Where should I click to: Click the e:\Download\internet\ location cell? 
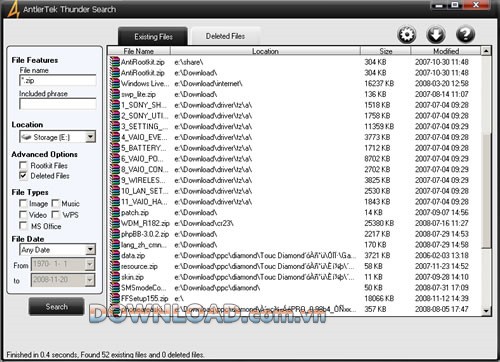[x=208, y=83]
